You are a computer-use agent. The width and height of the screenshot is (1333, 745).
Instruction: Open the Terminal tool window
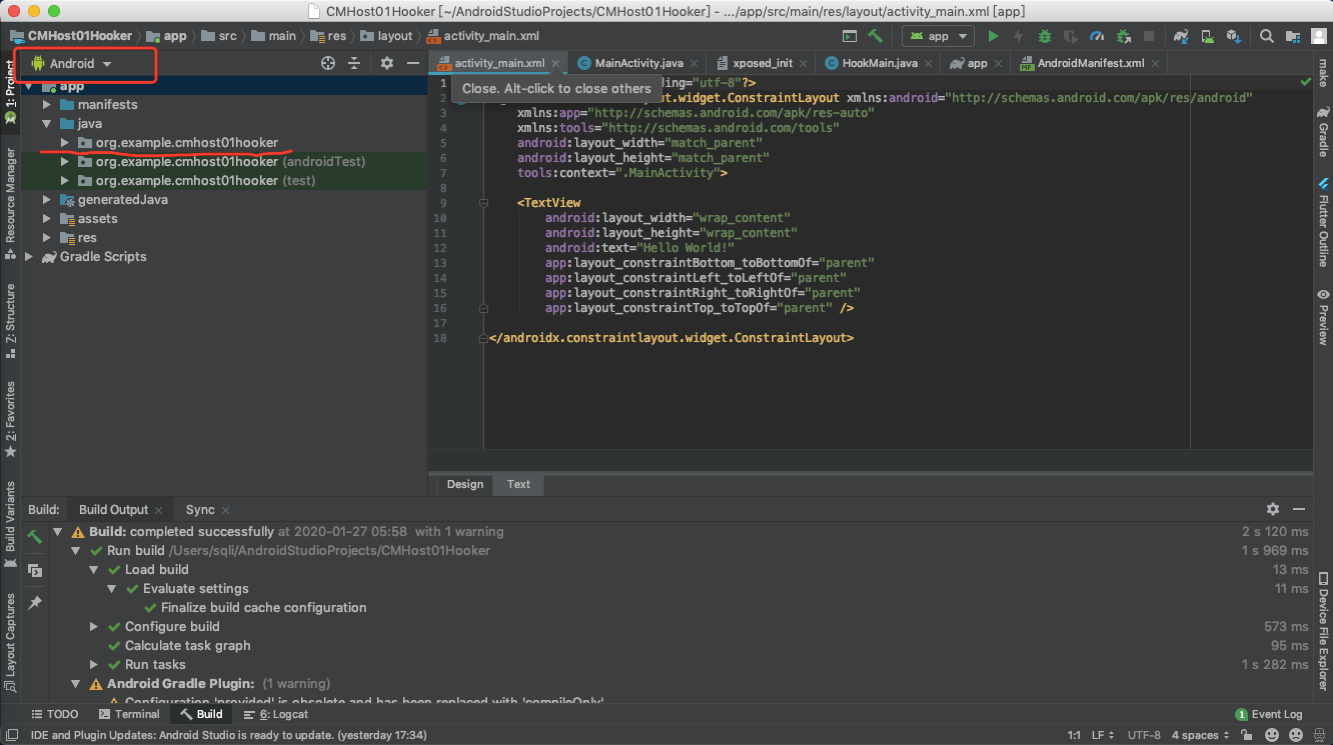[129, 714]
